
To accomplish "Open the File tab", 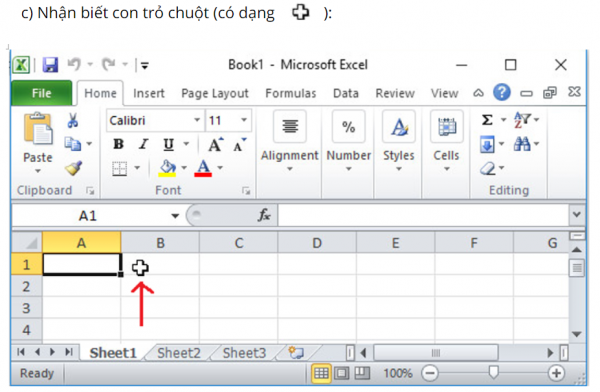I will pyautogui.click(x=41, y=93).
